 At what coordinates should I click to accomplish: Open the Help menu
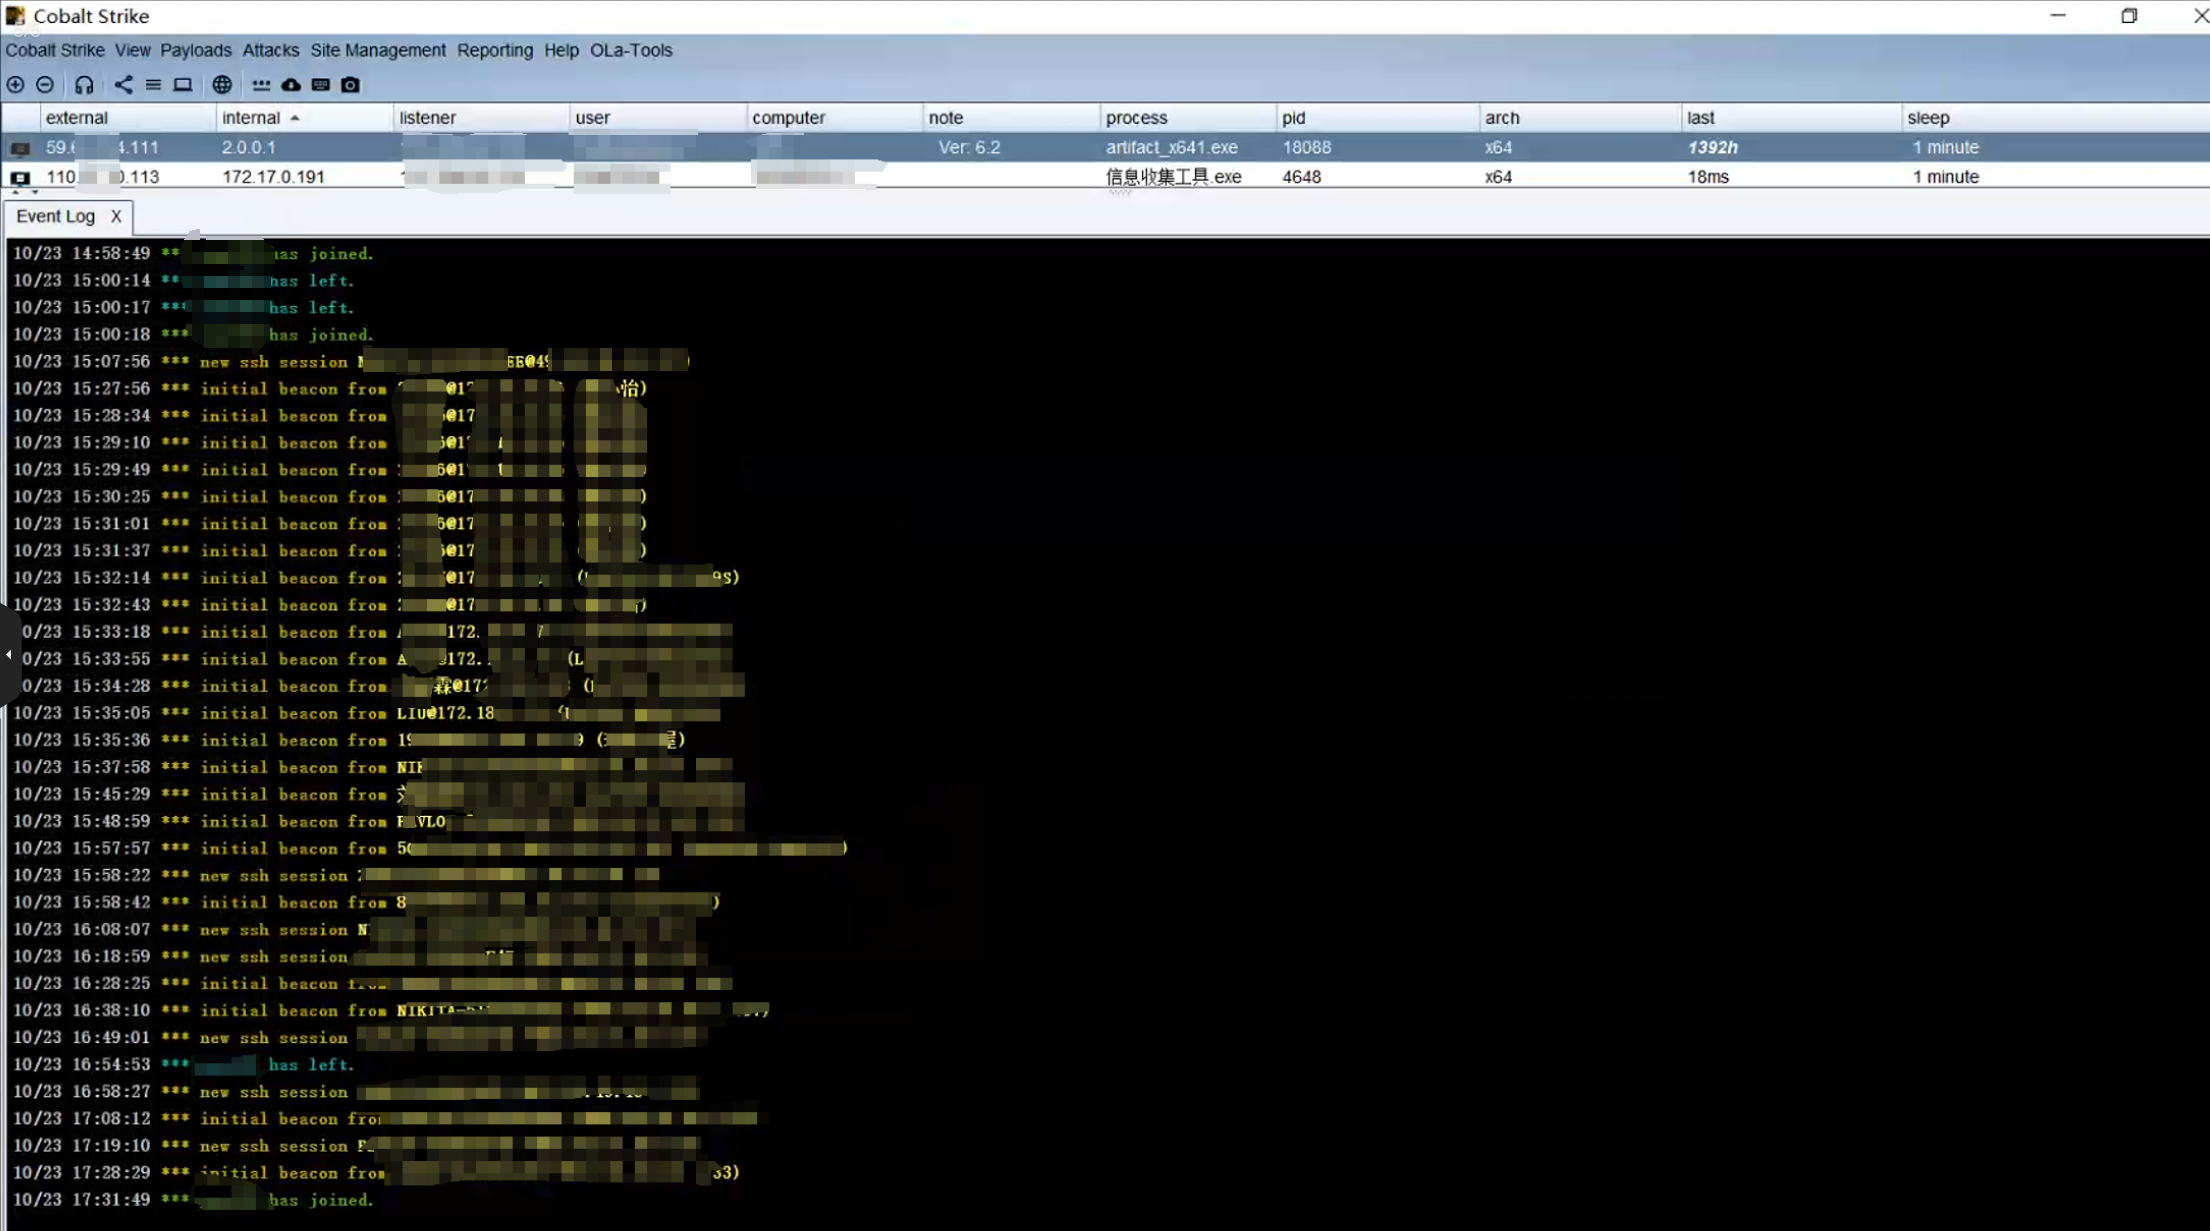click(561, 50)
